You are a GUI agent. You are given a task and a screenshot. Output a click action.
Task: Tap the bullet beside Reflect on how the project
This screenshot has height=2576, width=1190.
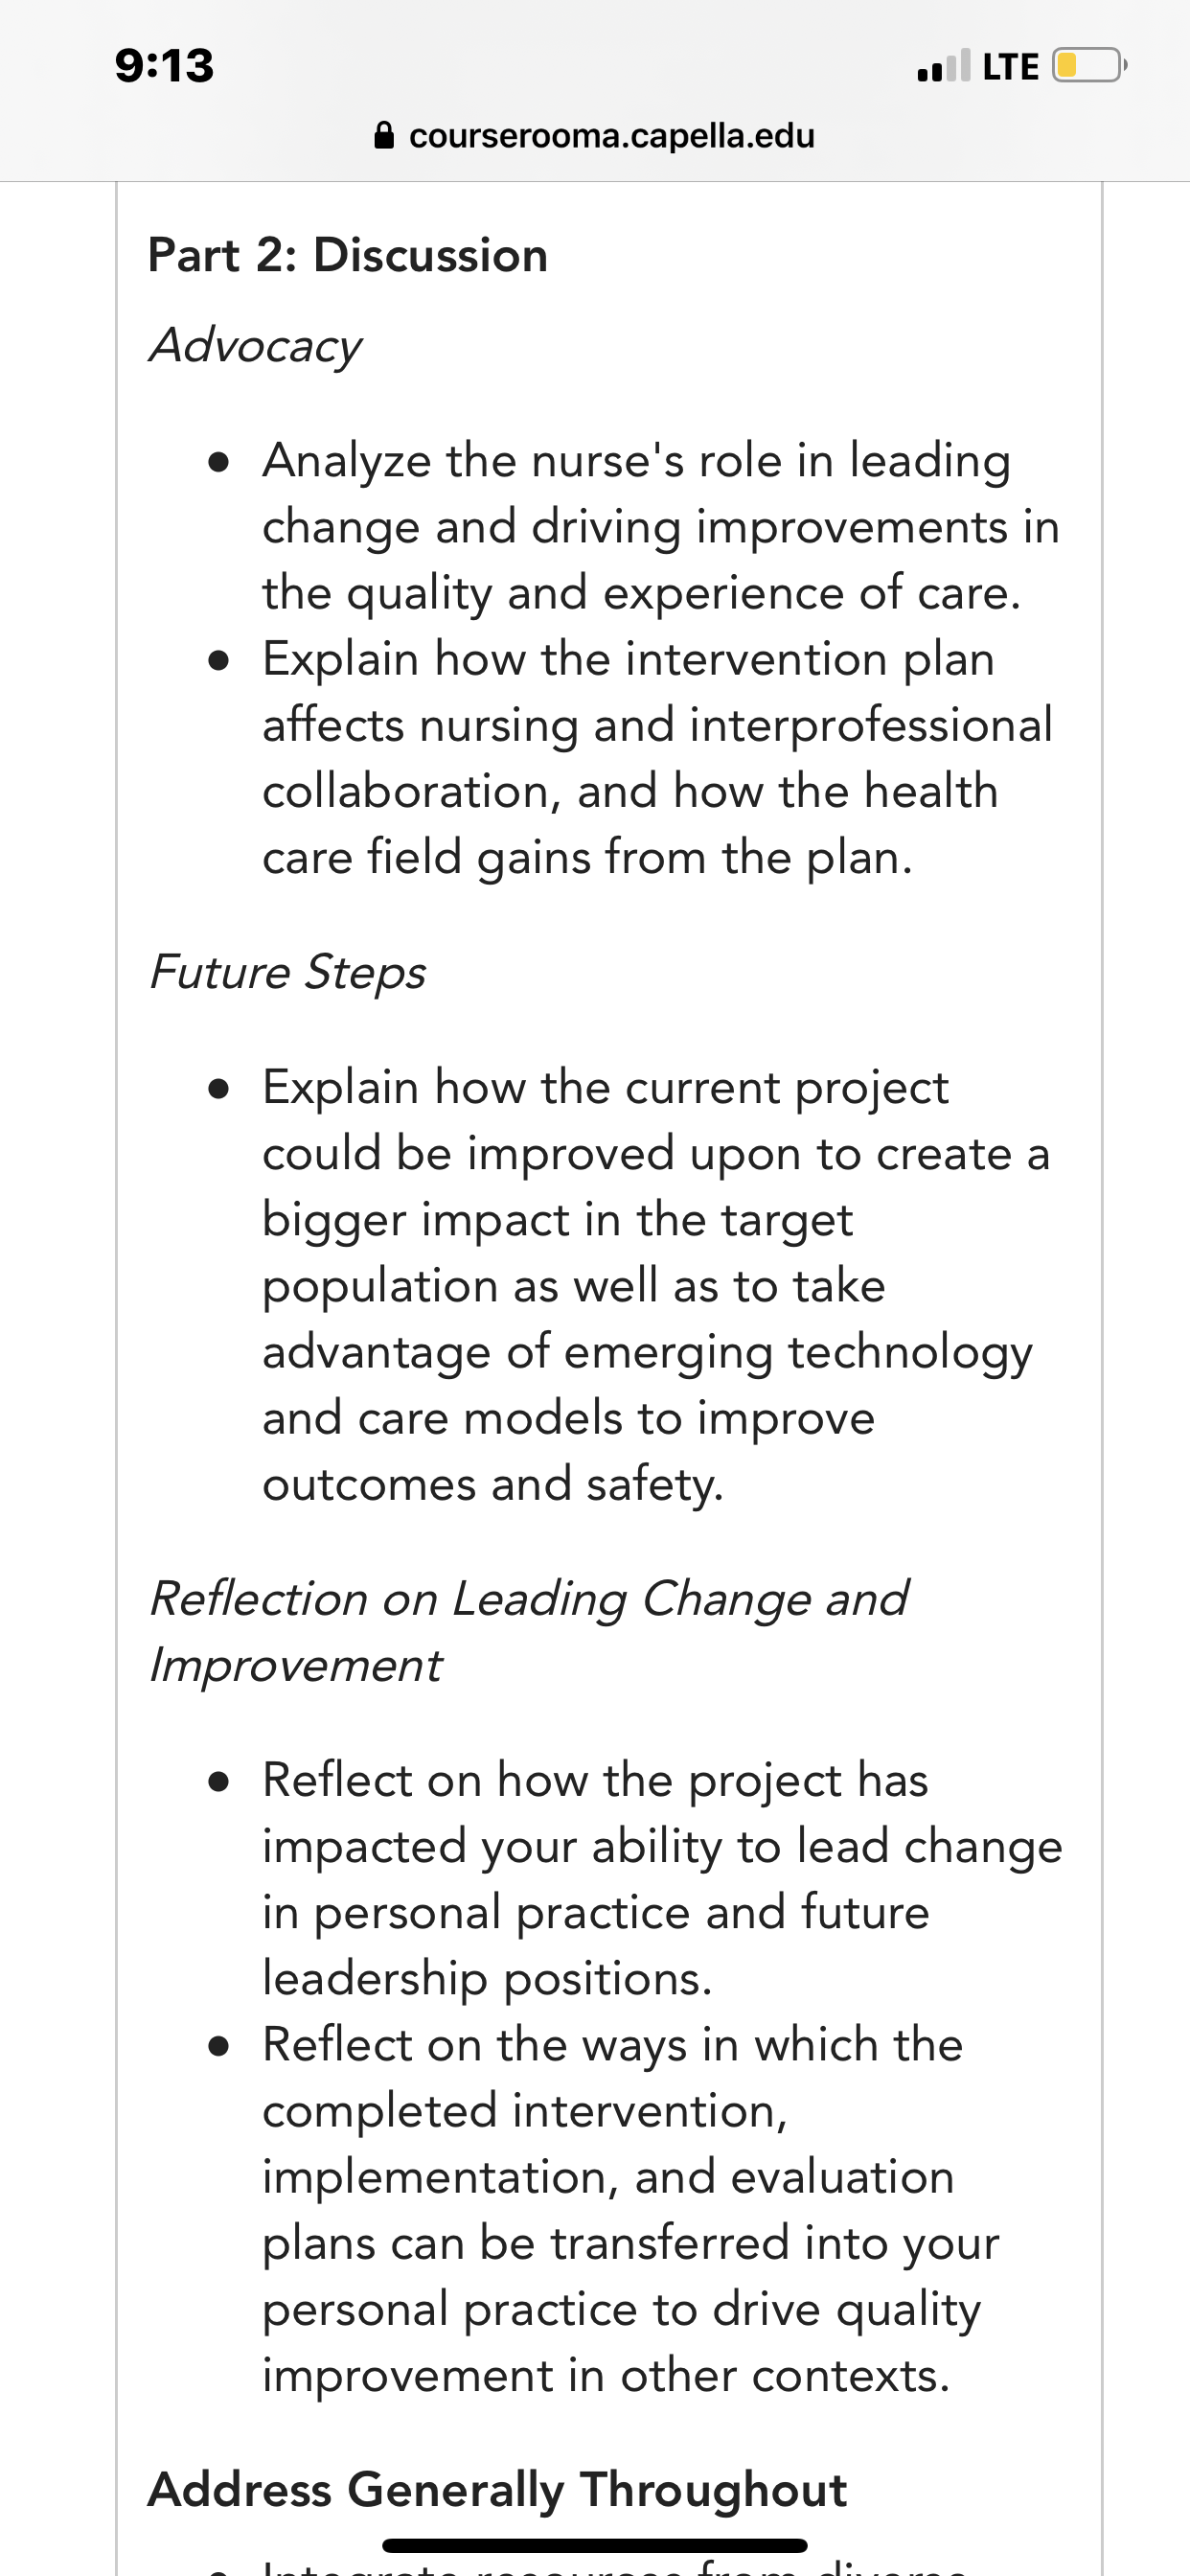pos(220,1783)
